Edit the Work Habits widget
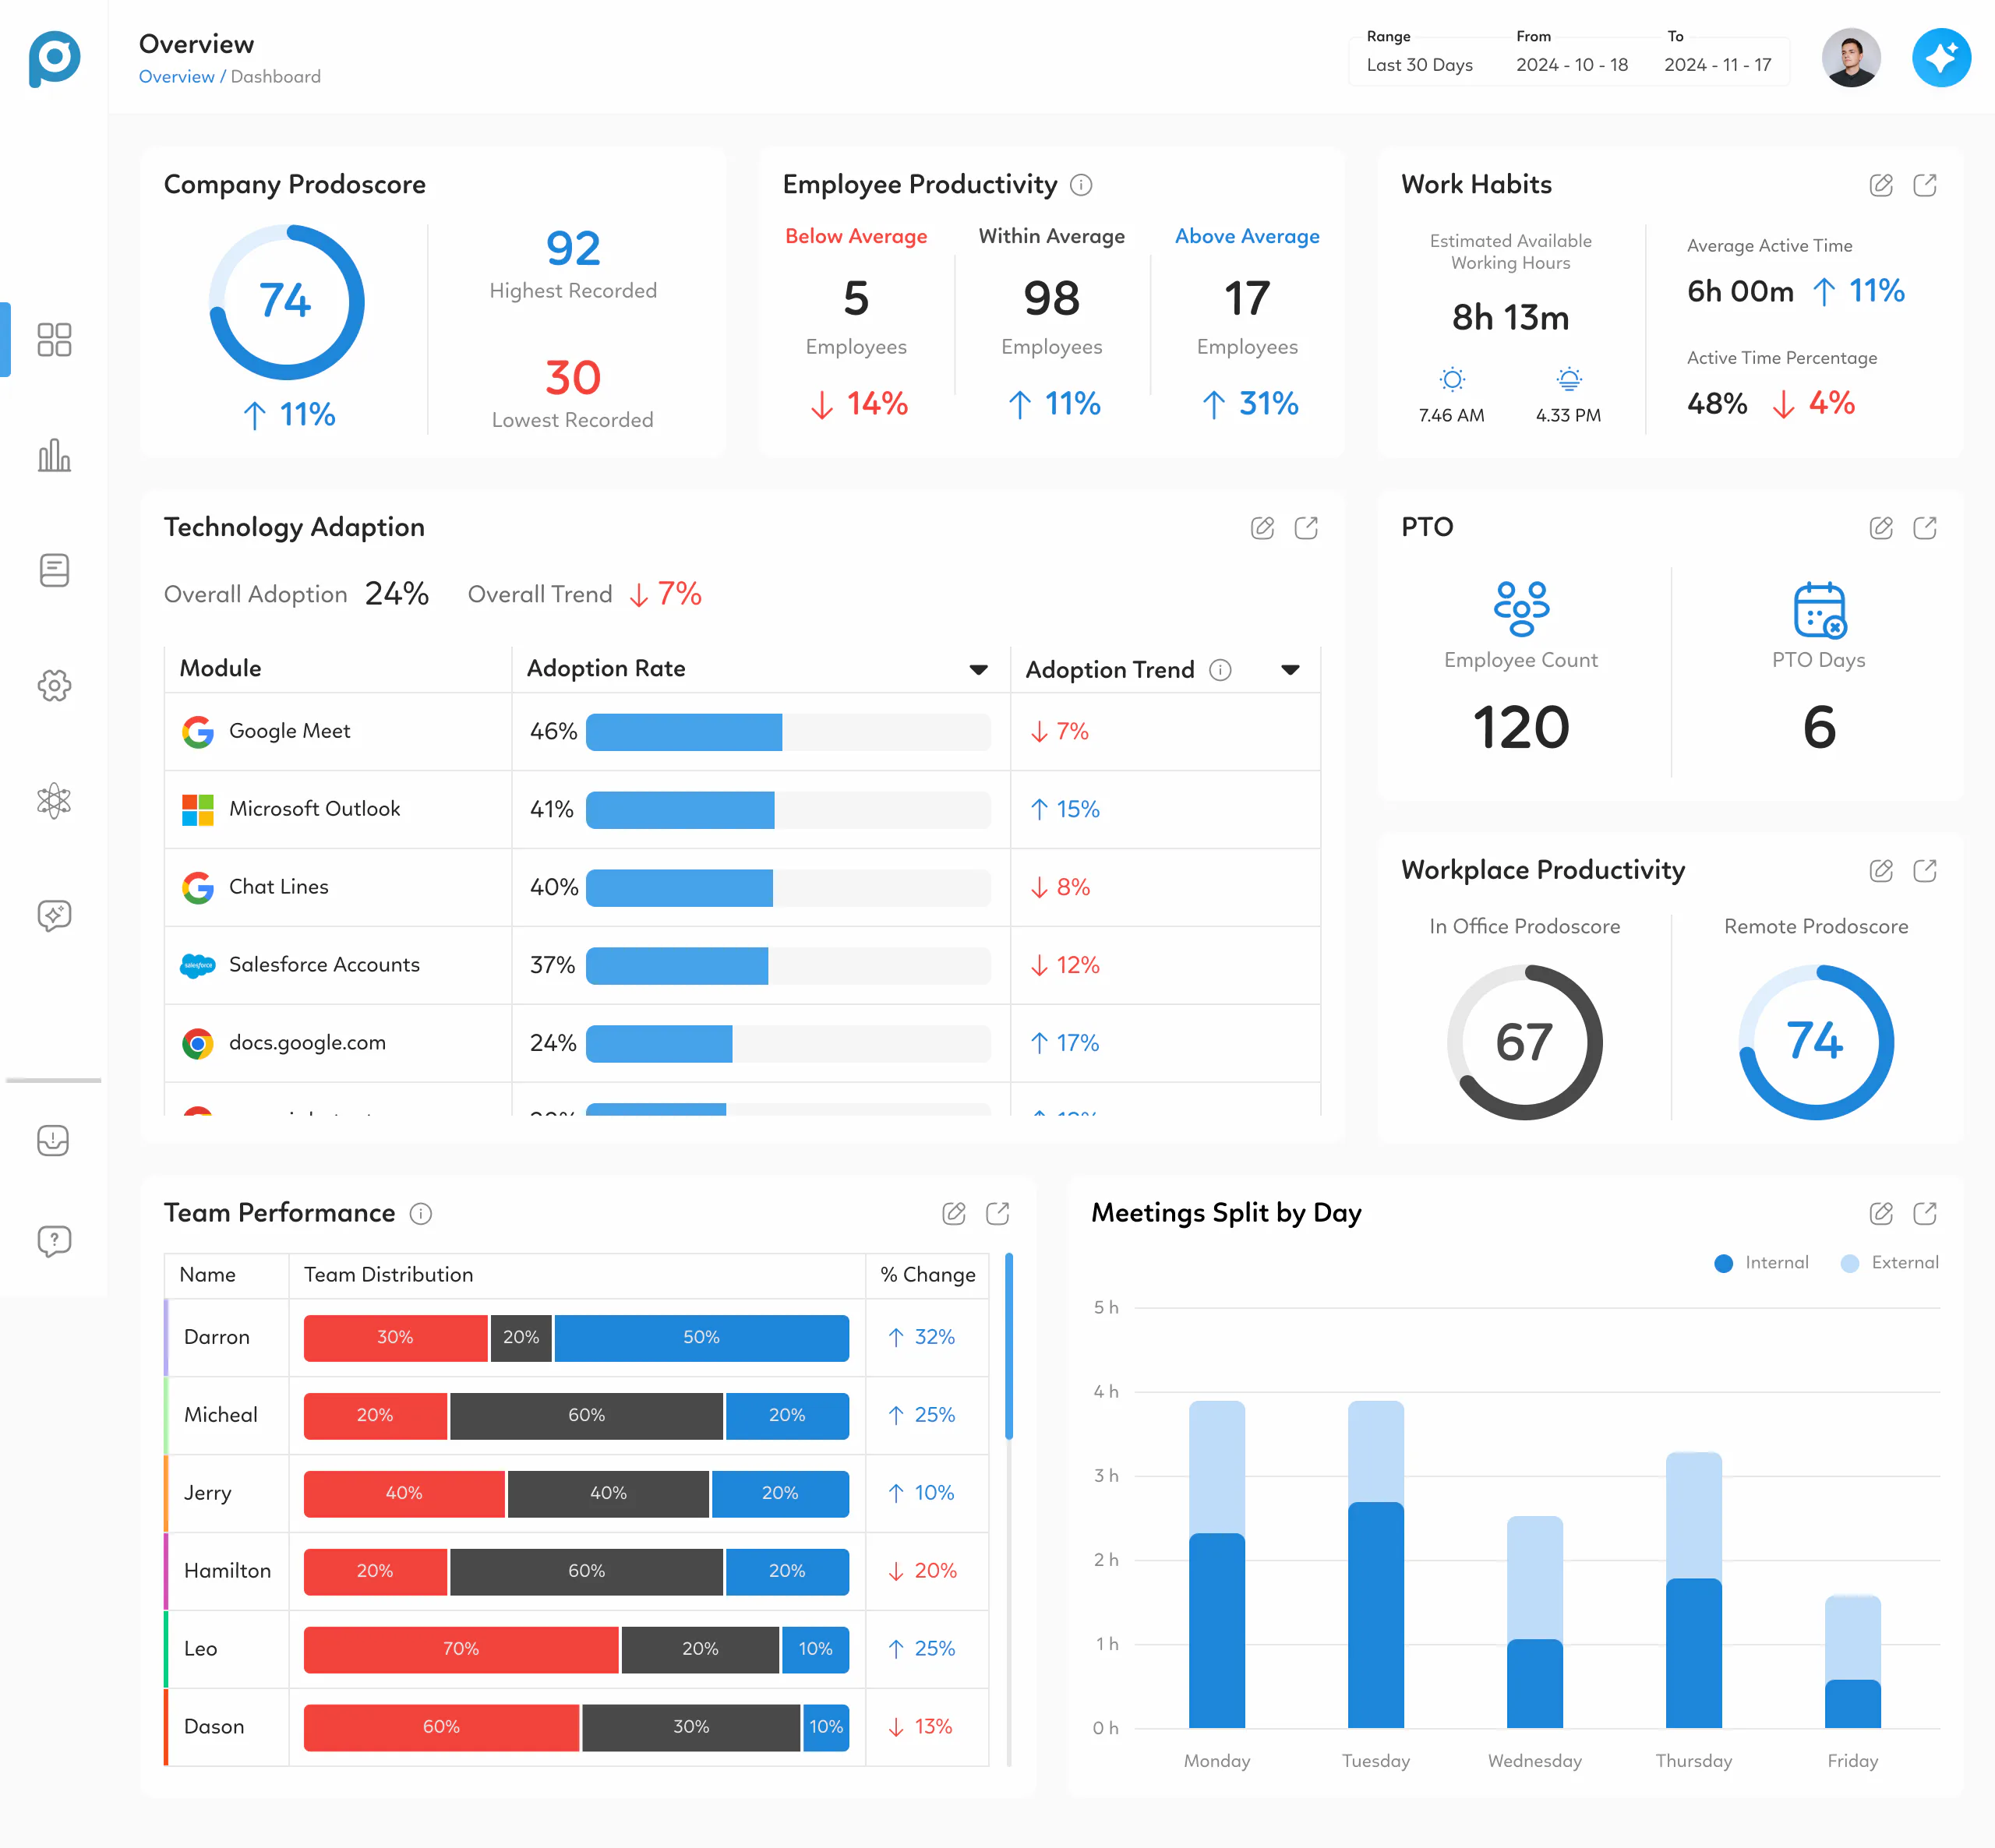The image size is (1995, 1848). (x=1881, y=185)
